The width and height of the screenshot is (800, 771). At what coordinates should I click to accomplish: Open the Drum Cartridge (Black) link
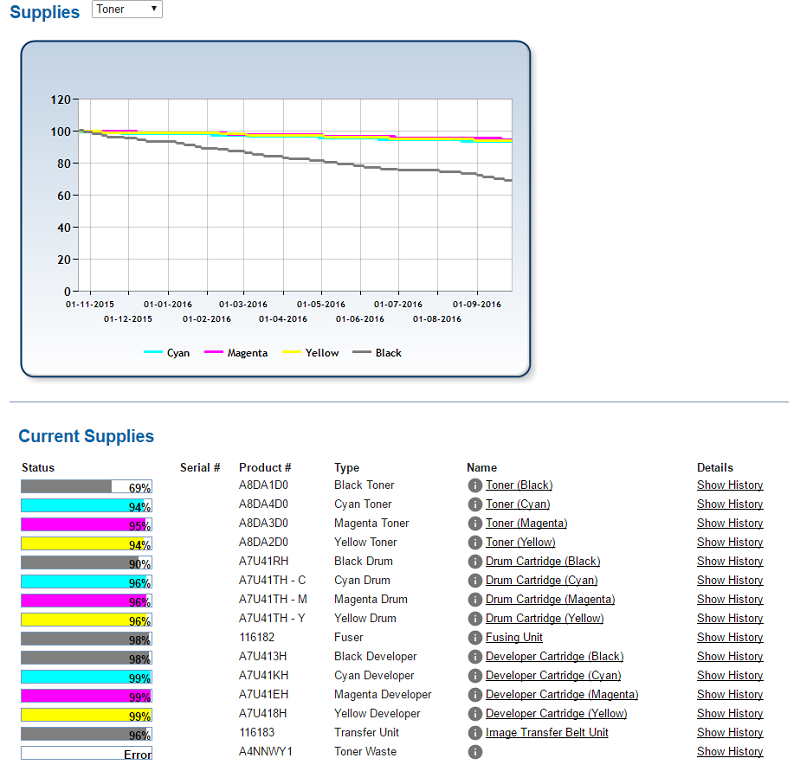coord(542,561)
